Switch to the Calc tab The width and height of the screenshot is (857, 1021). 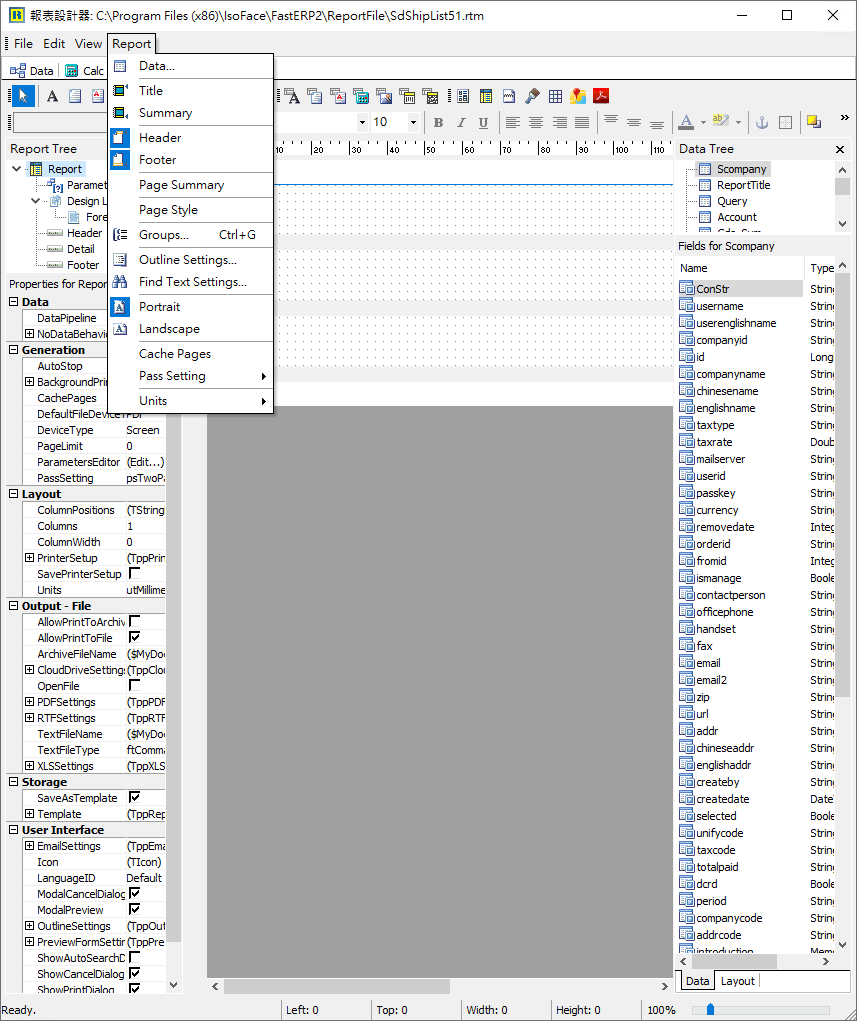(85, 71)
